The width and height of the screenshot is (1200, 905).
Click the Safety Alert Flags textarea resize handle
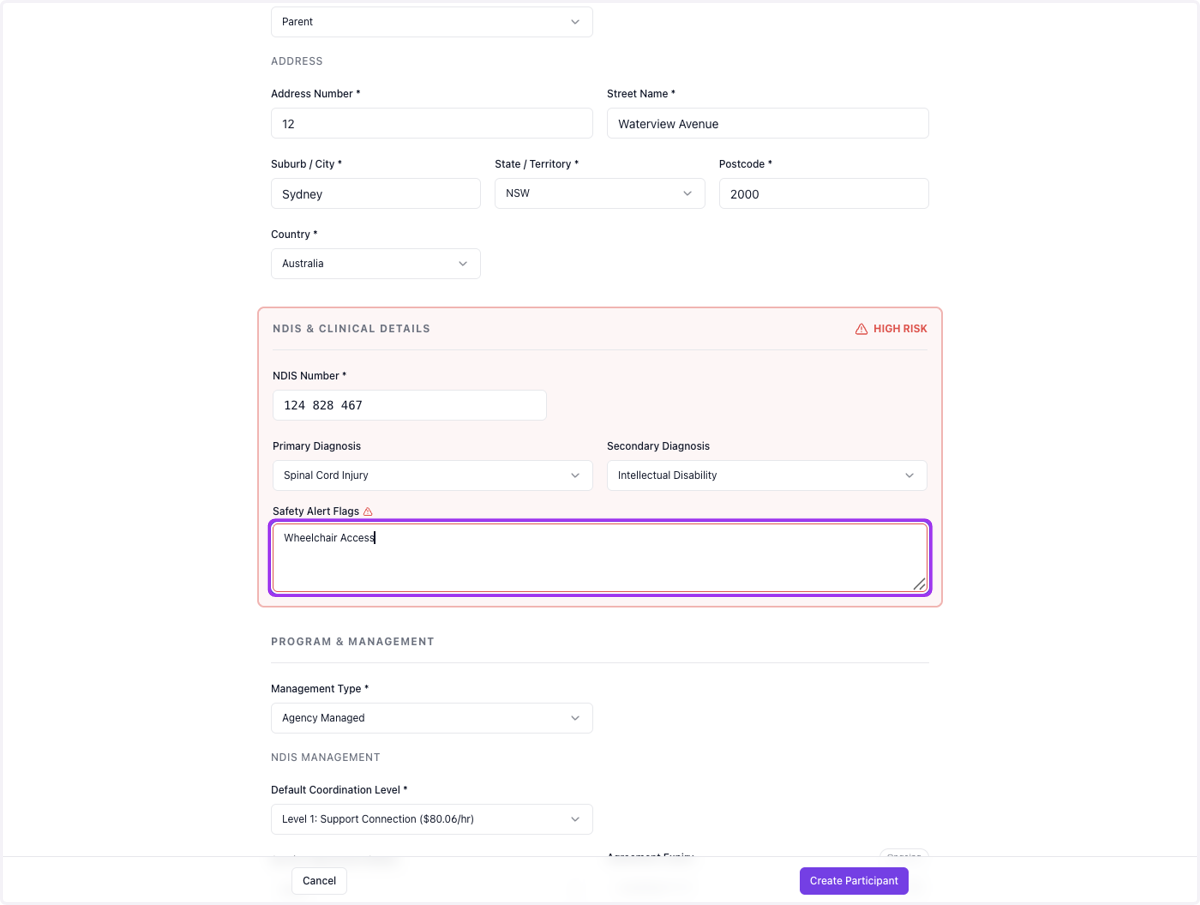(919, 584)
